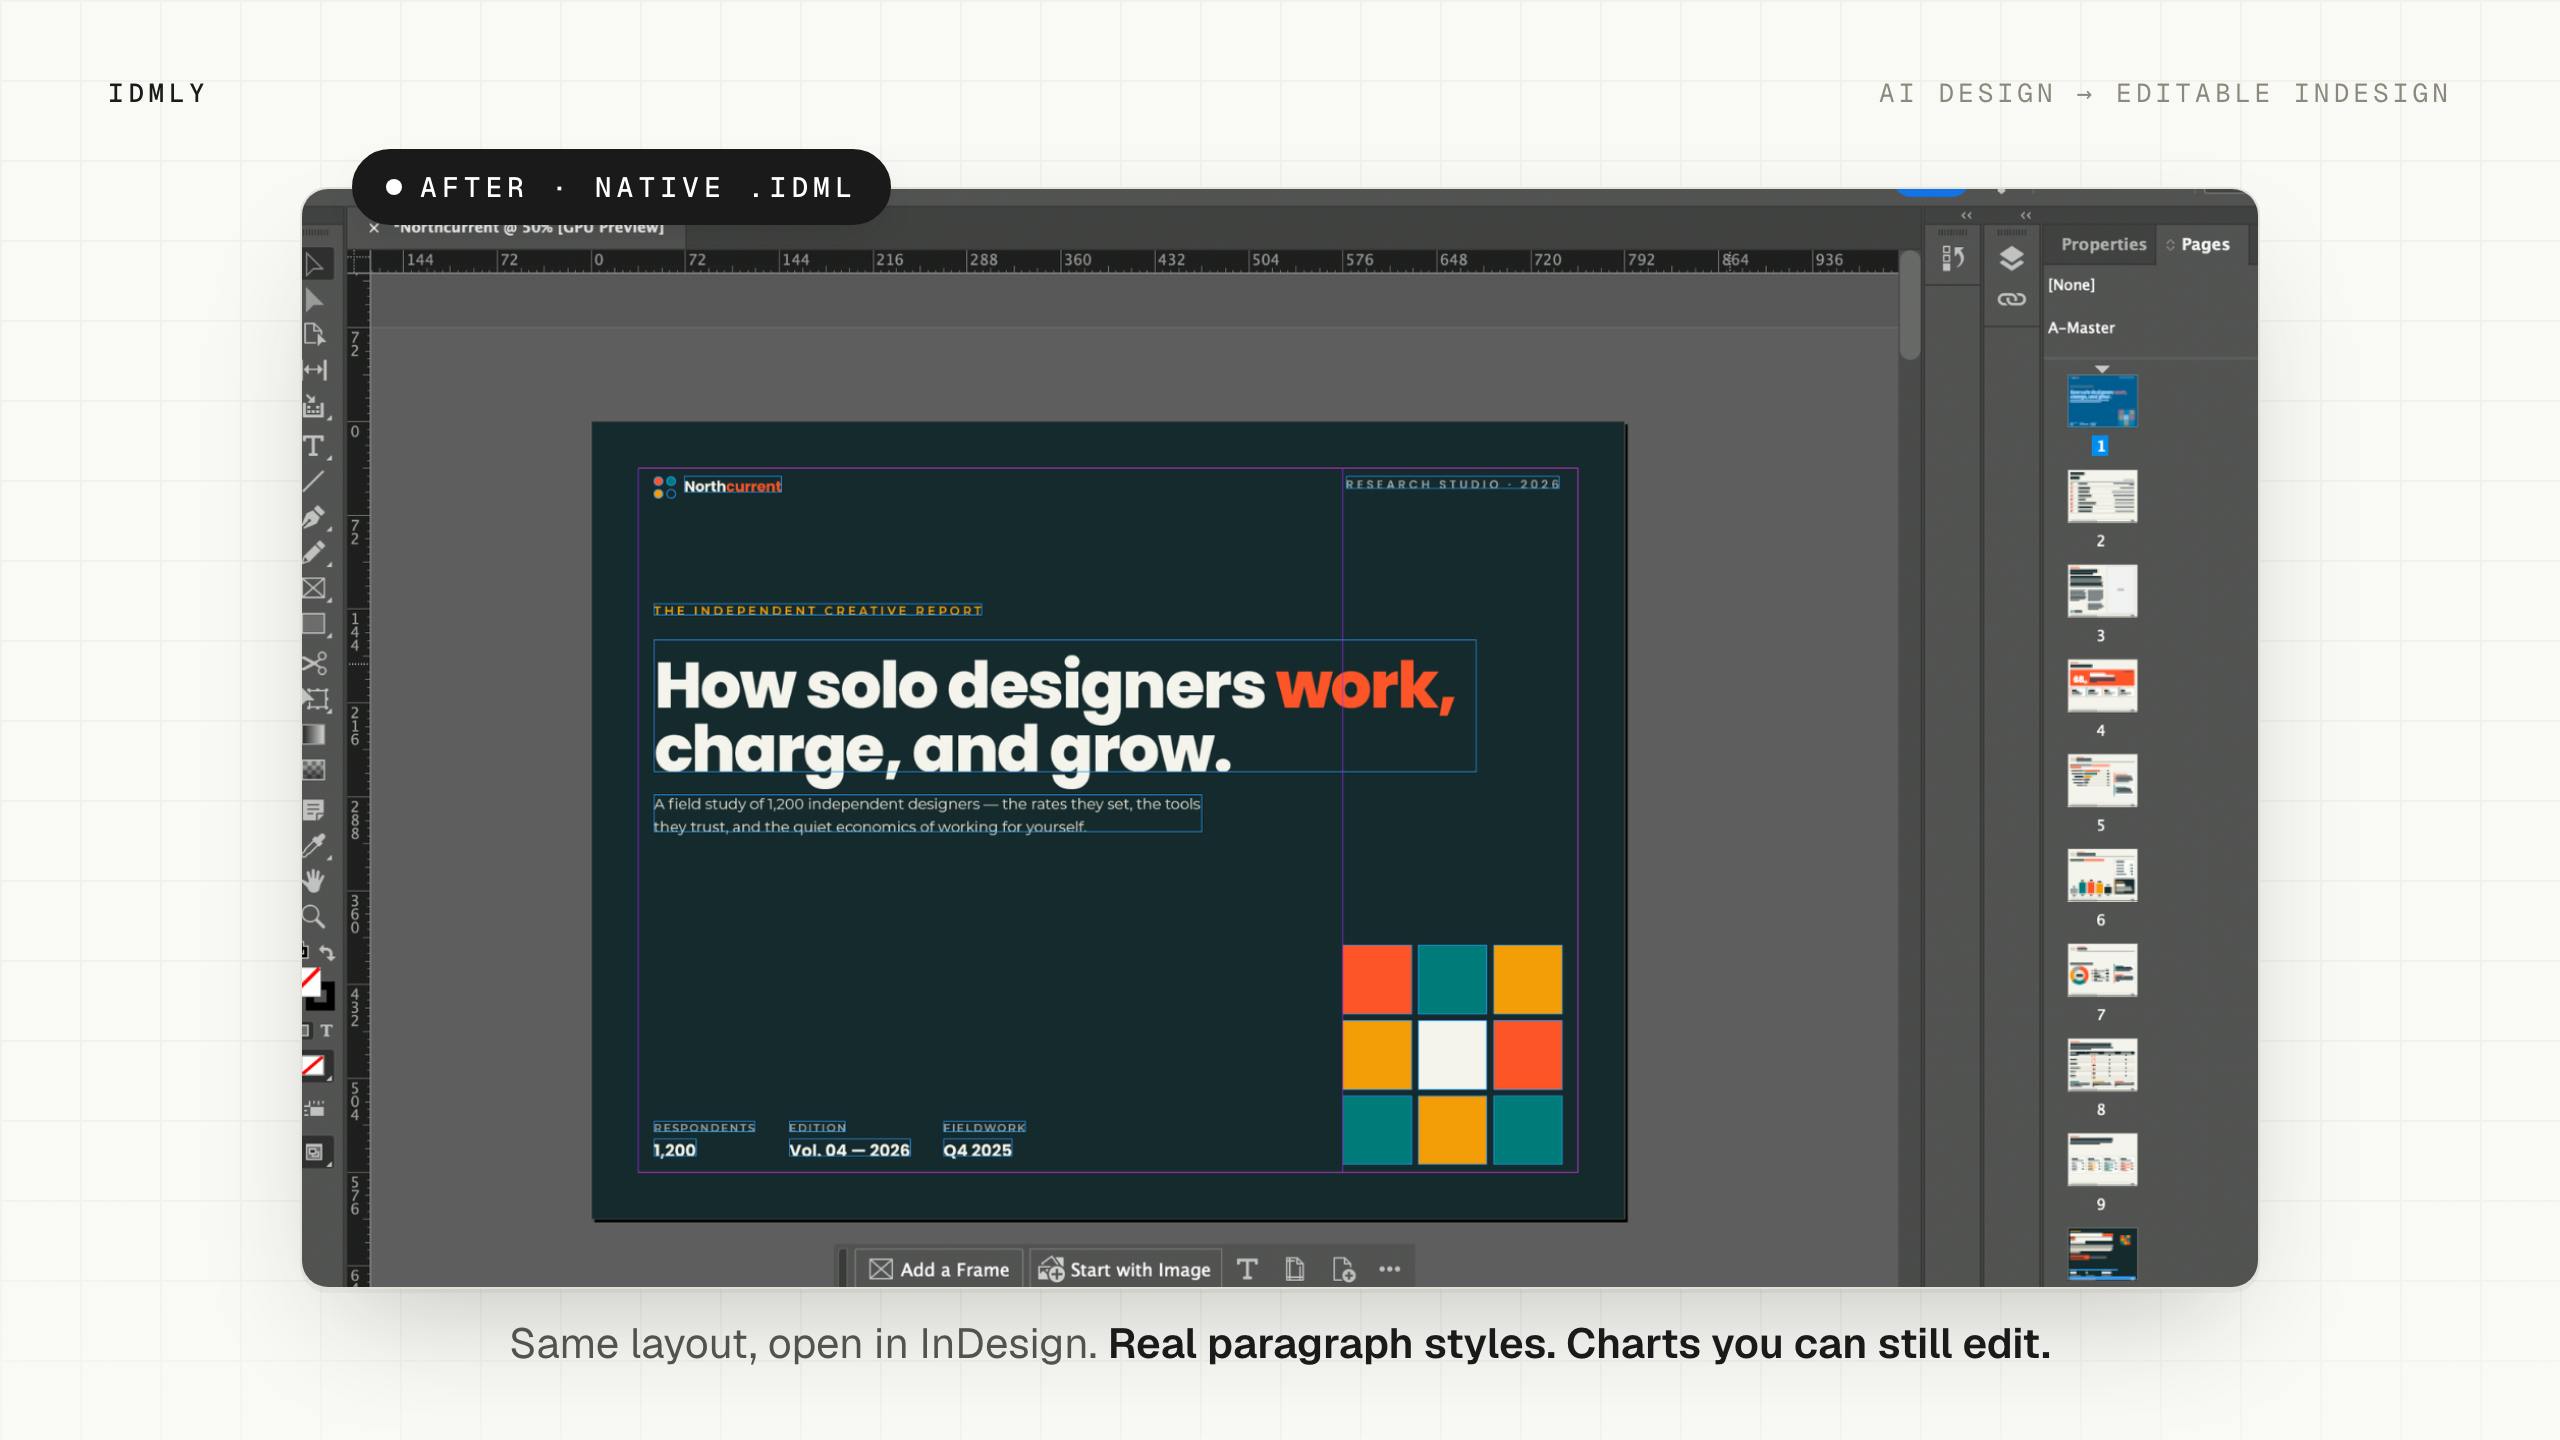
Task: Activate the Hand tool
Action: tap(314, 881)
